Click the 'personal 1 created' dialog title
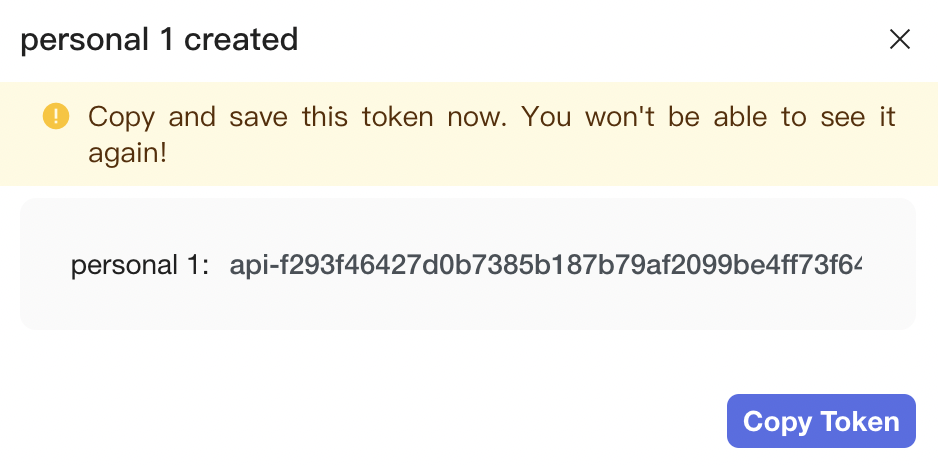 coord(159,39)
